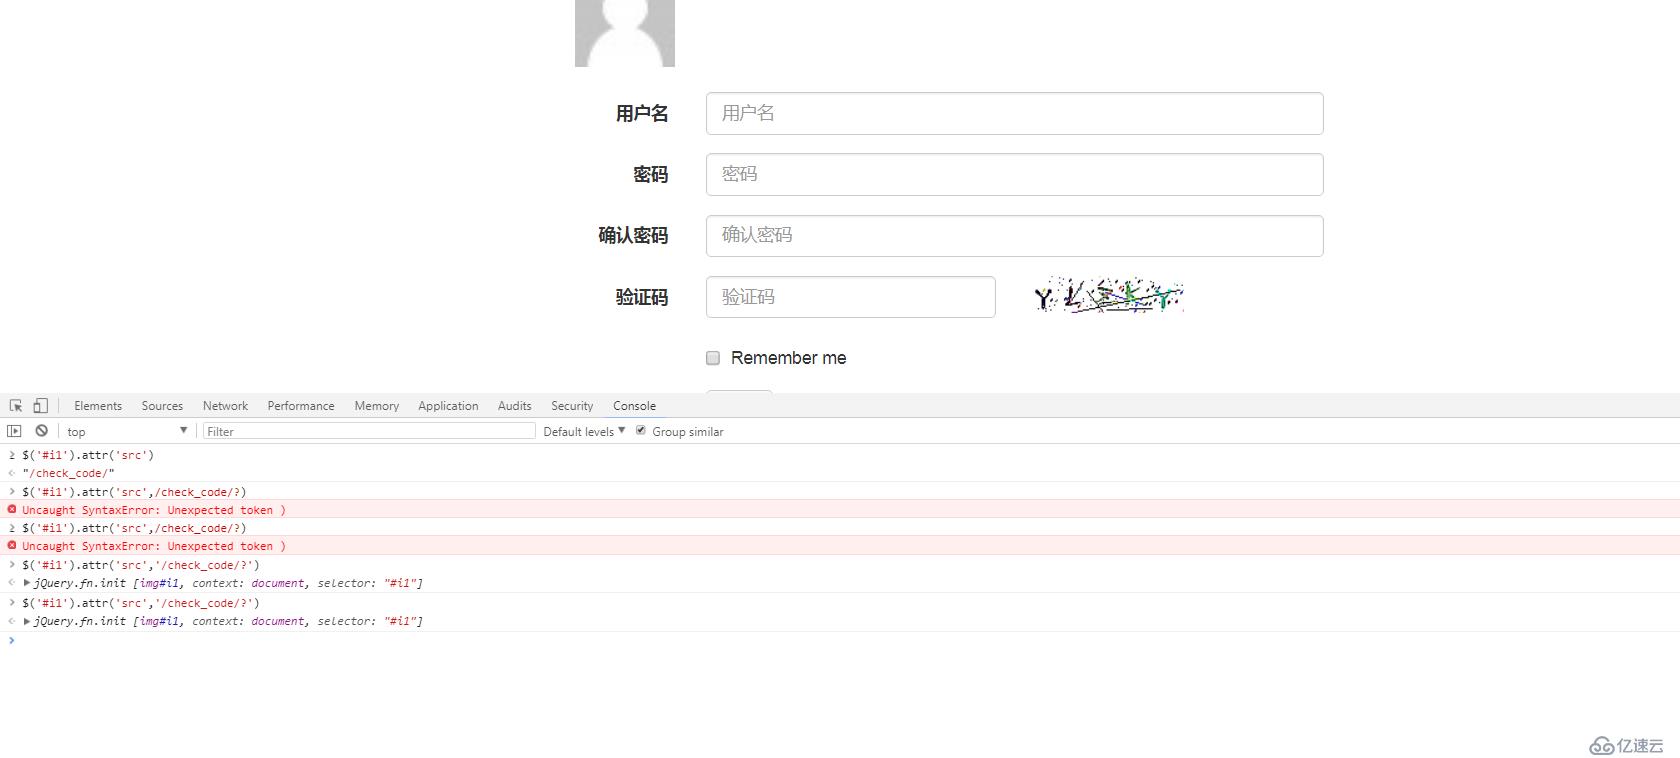
Task: Open the Performance tab
Action: [301, 406]
